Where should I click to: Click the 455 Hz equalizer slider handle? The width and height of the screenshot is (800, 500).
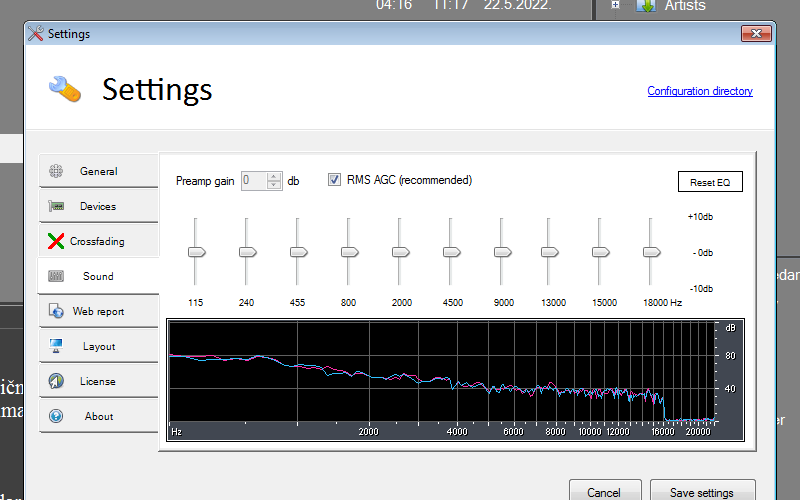pyautogui.click(x=298, y=252)
